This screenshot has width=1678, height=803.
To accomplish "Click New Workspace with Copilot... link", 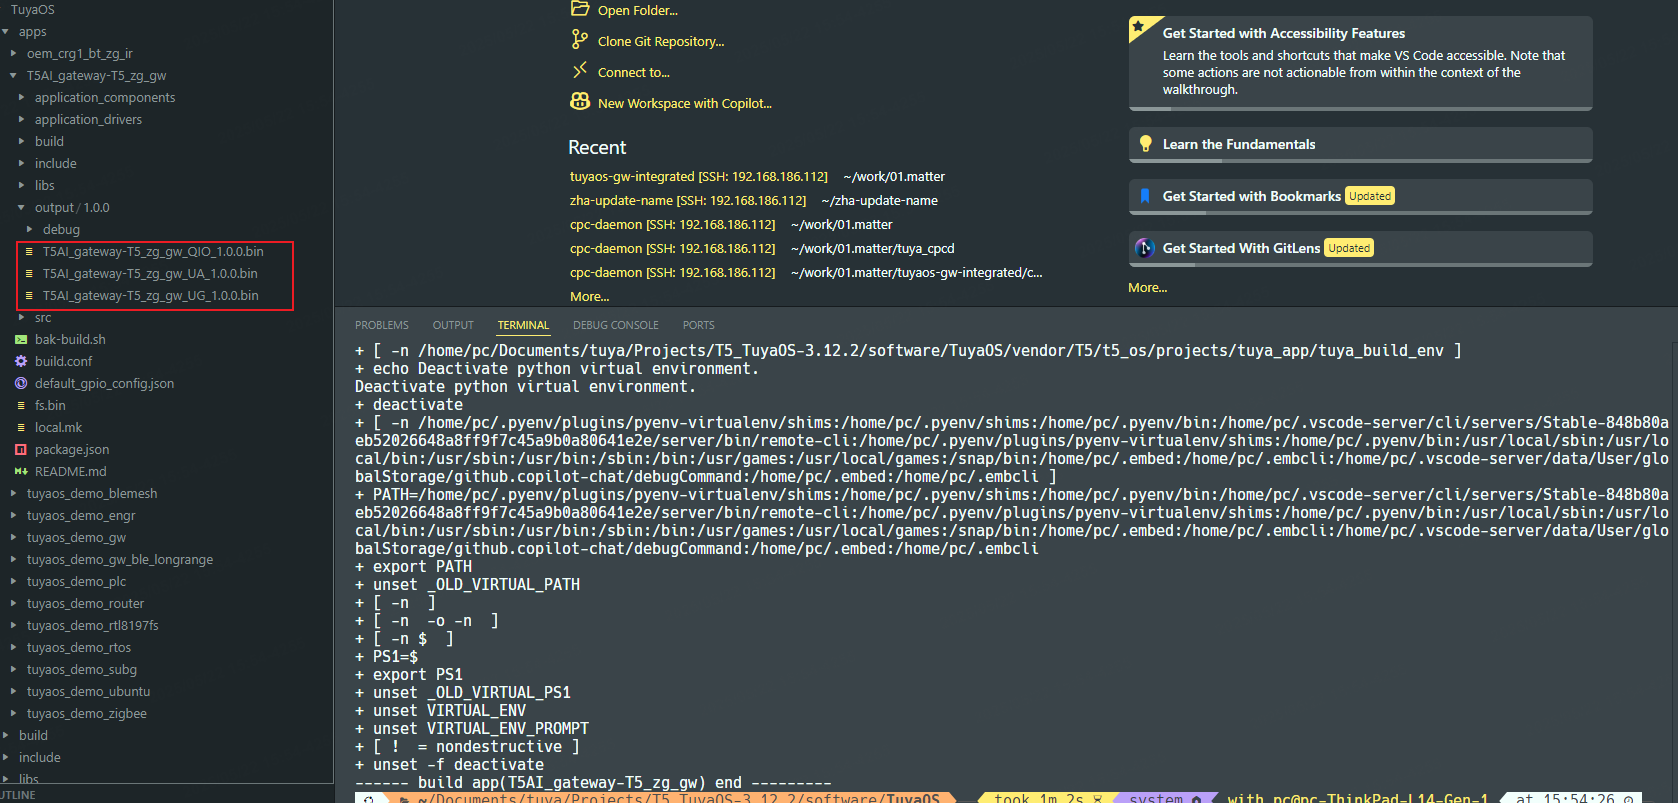I will pos(685,103).
